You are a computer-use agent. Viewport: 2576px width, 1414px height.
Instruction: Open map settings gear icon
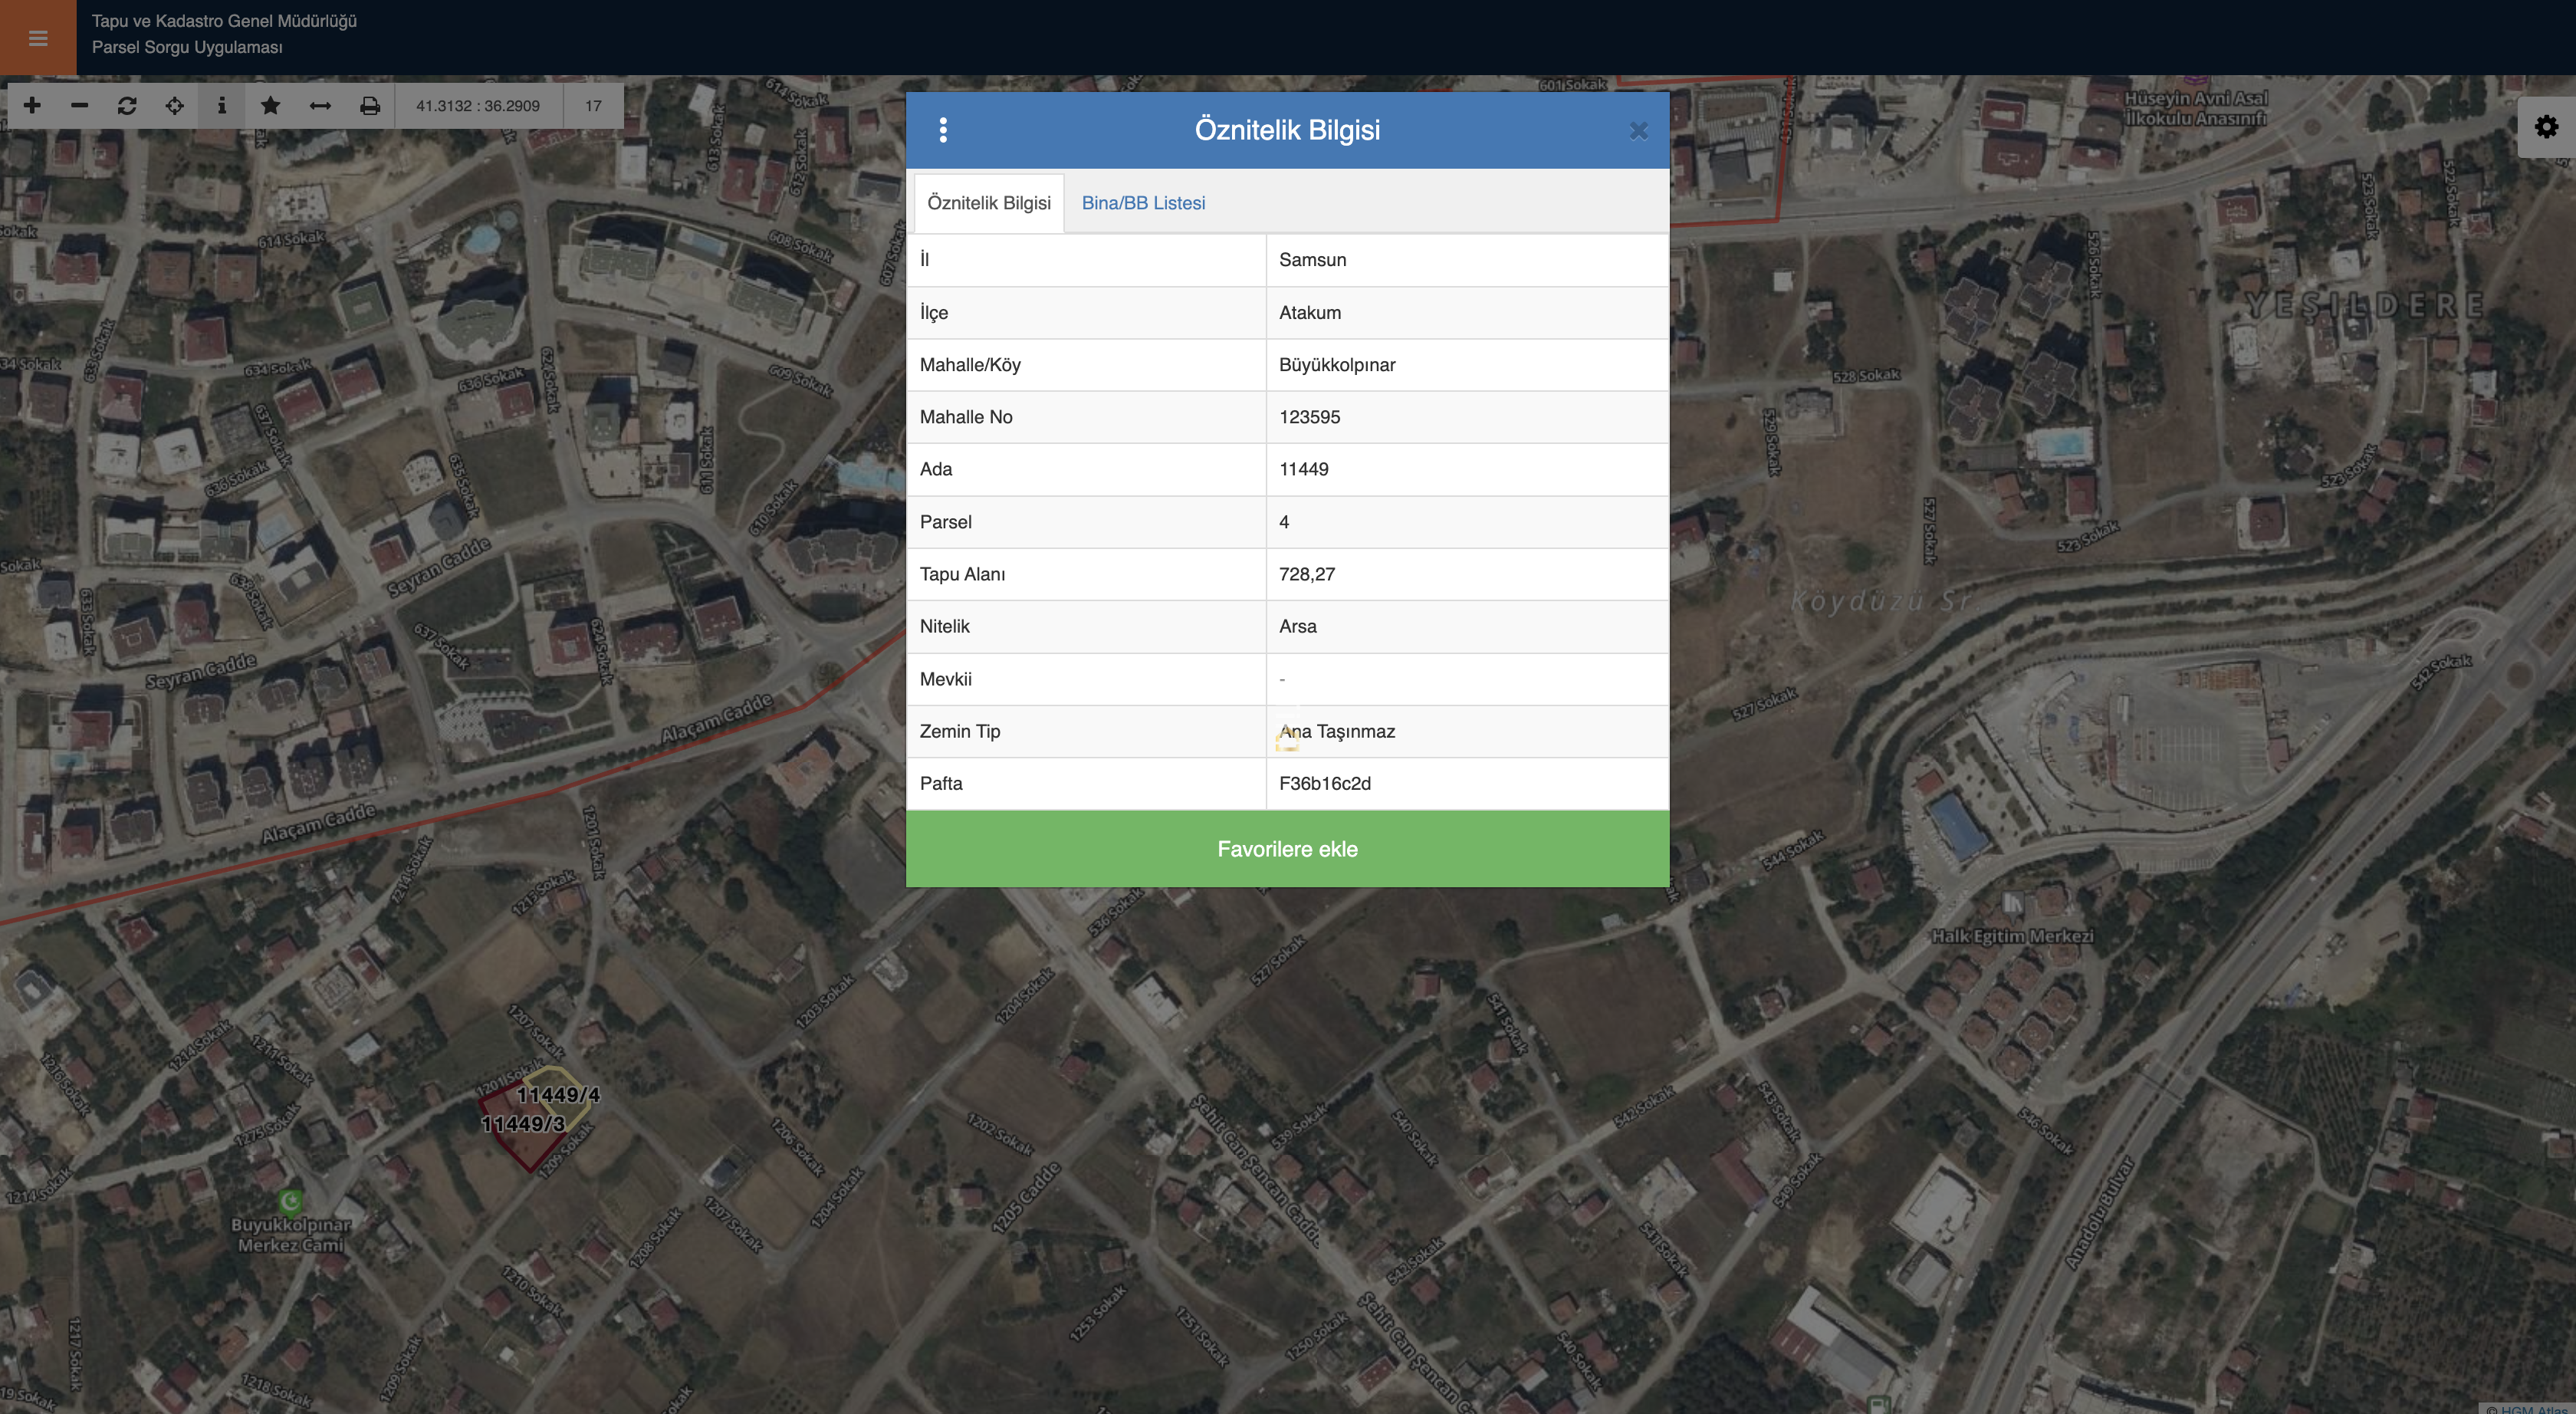tap(2546, 127)
